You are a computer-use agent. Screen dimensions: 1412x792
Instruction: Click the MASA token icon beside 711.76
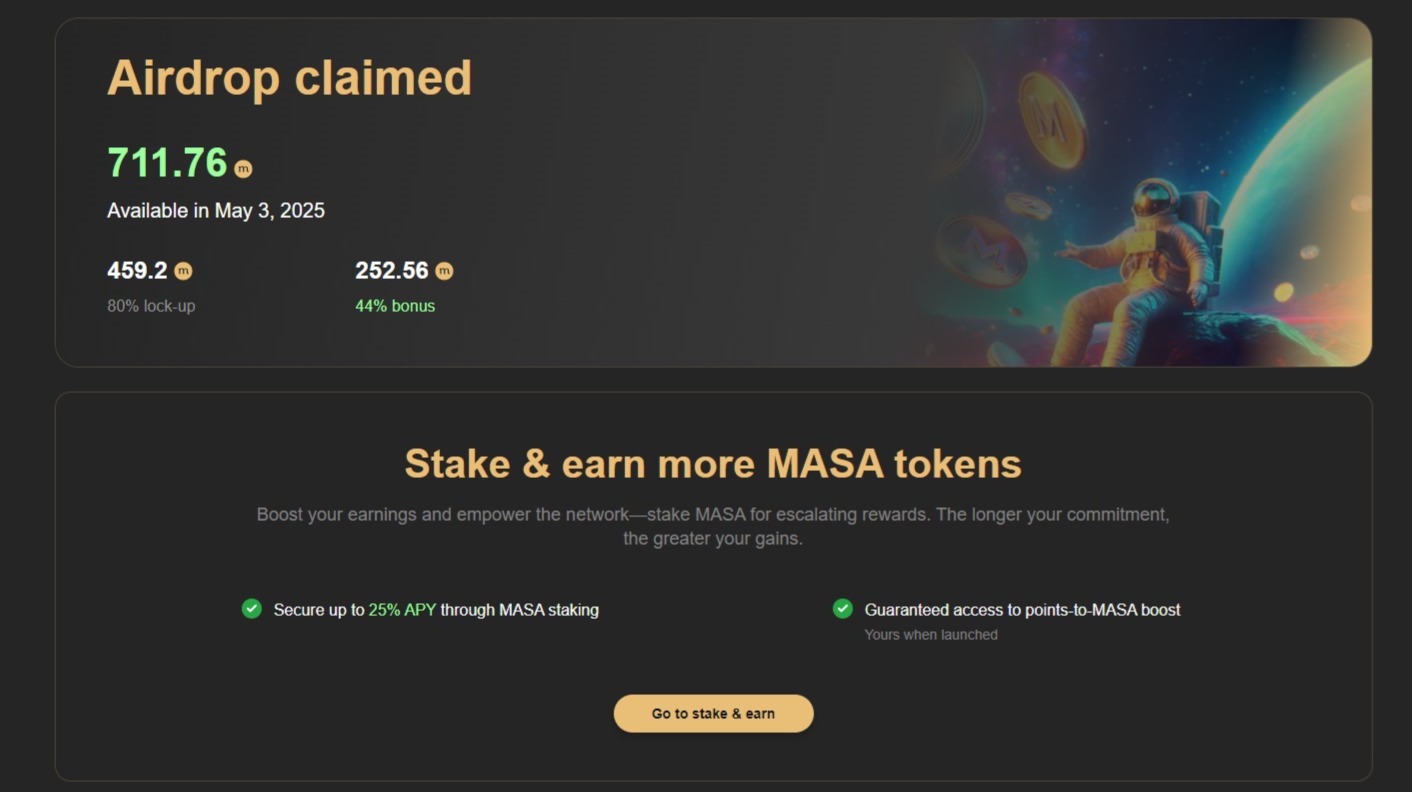(243, 166)
